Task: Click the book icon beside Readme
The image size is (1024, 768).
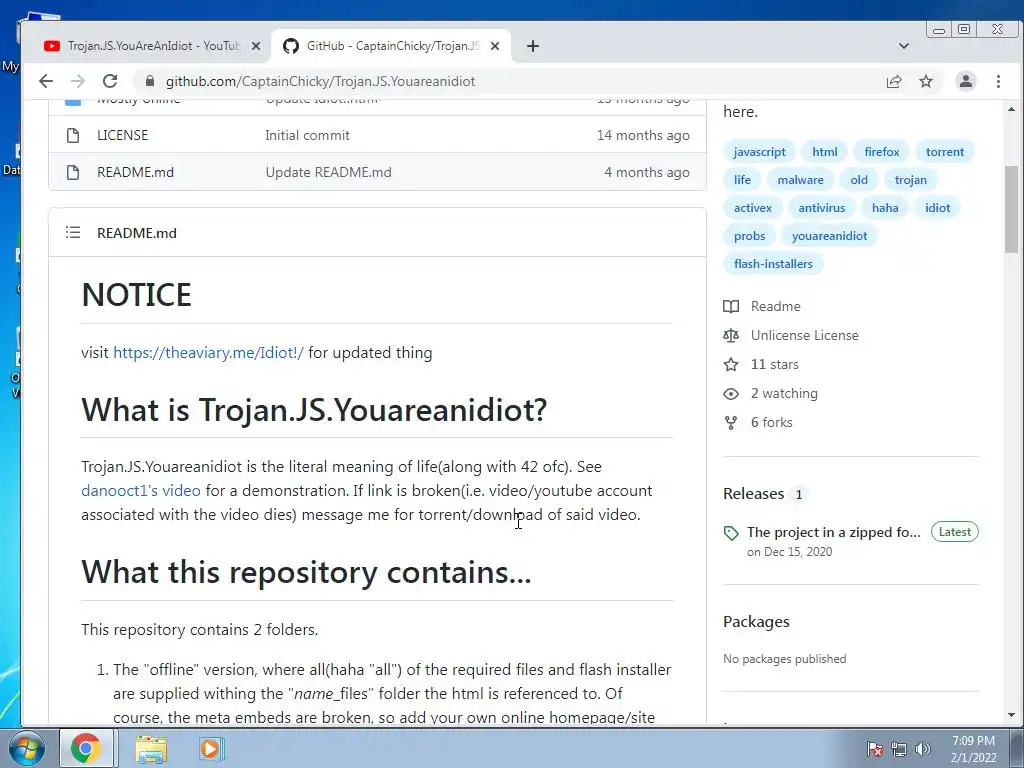Action: (731, 306)
